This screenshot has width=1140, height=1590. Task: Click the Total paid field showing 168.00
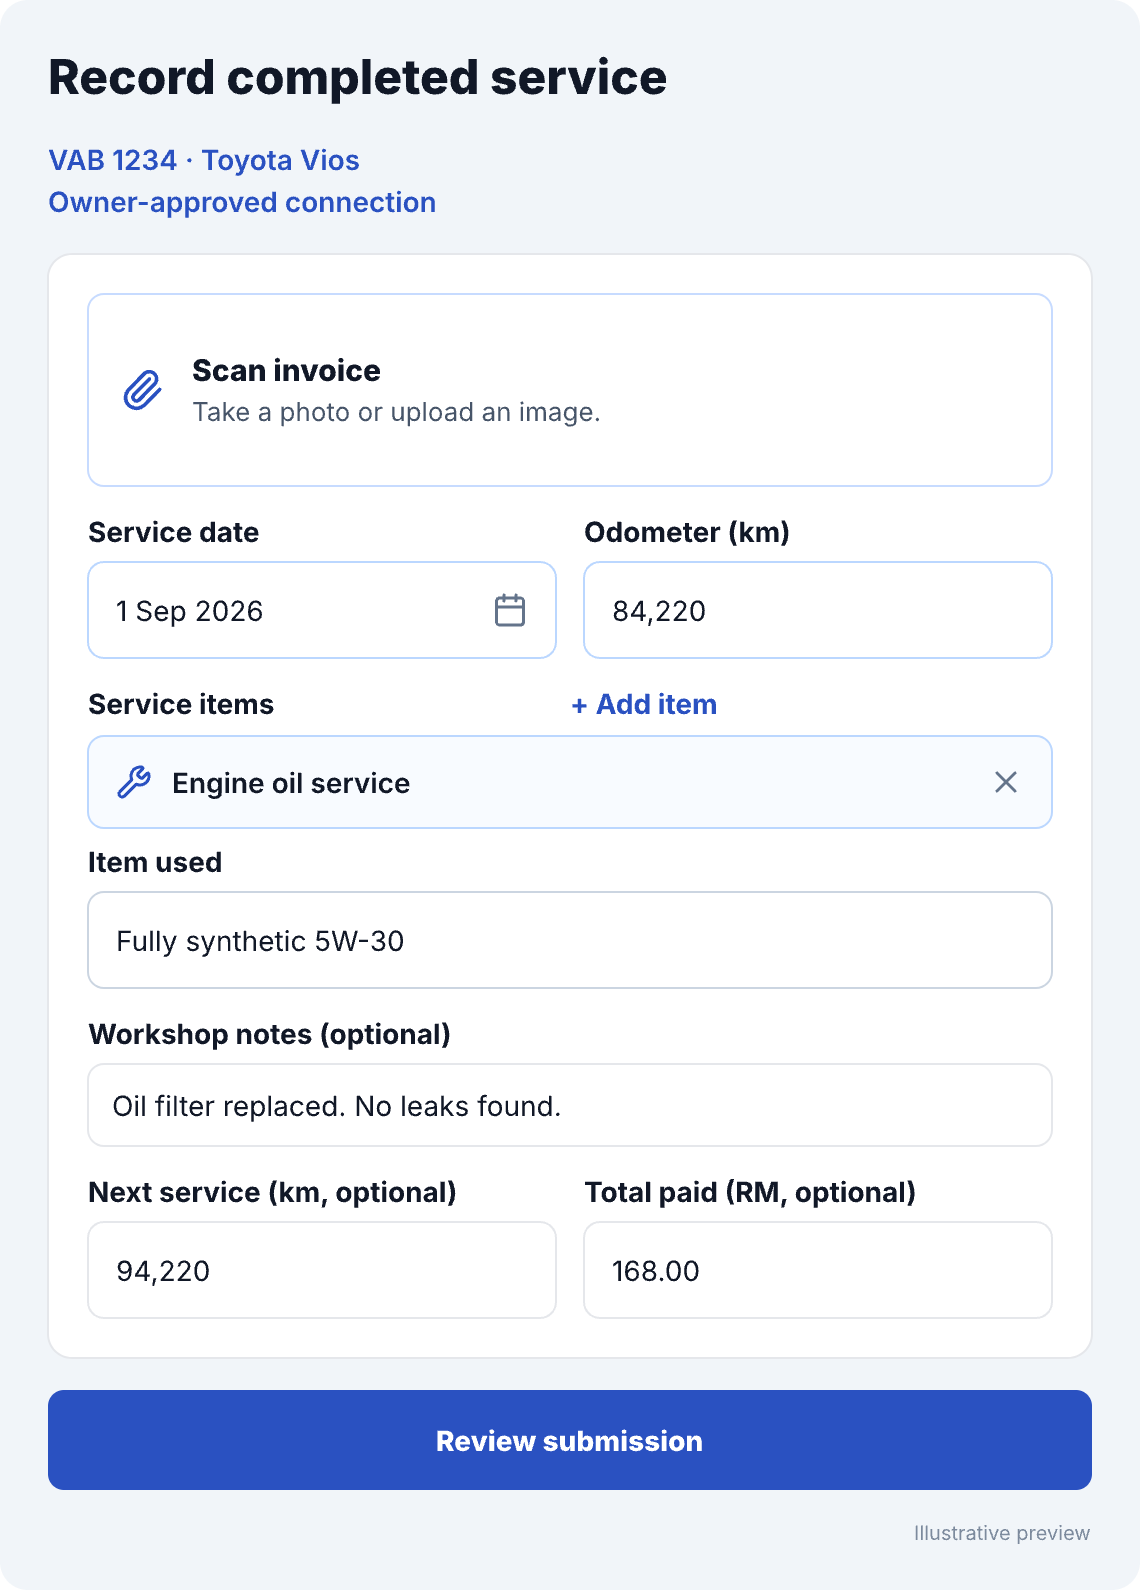pos(818,1270)
